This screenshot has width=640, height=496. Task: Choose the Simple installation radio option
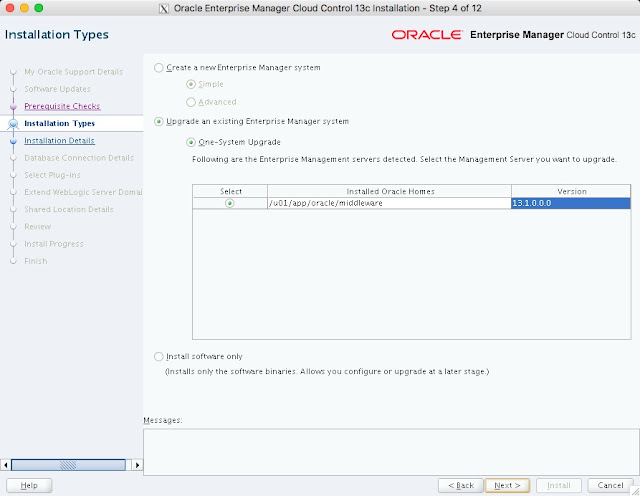(x=191, y=84)
